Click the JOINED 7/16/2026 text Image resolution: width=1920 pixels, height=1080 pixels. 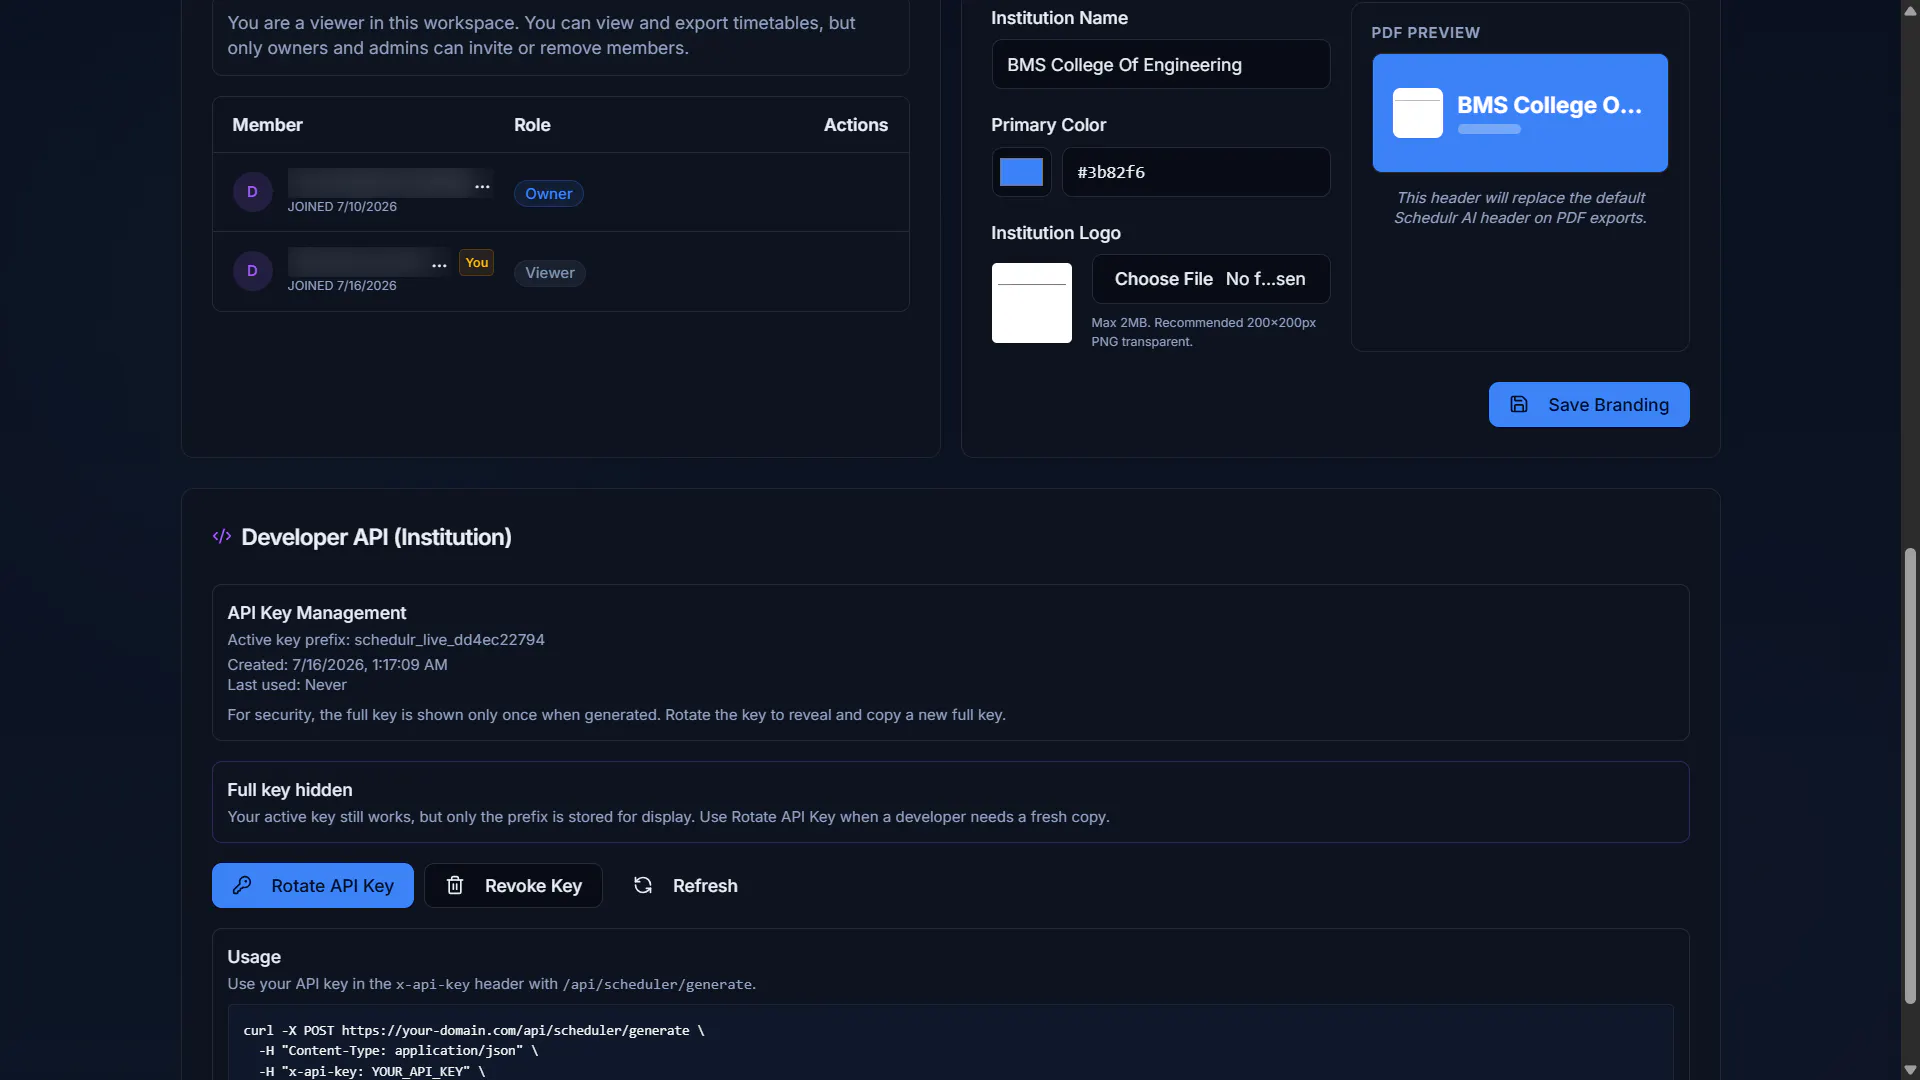pyautogui.click(x=342, y=286)
